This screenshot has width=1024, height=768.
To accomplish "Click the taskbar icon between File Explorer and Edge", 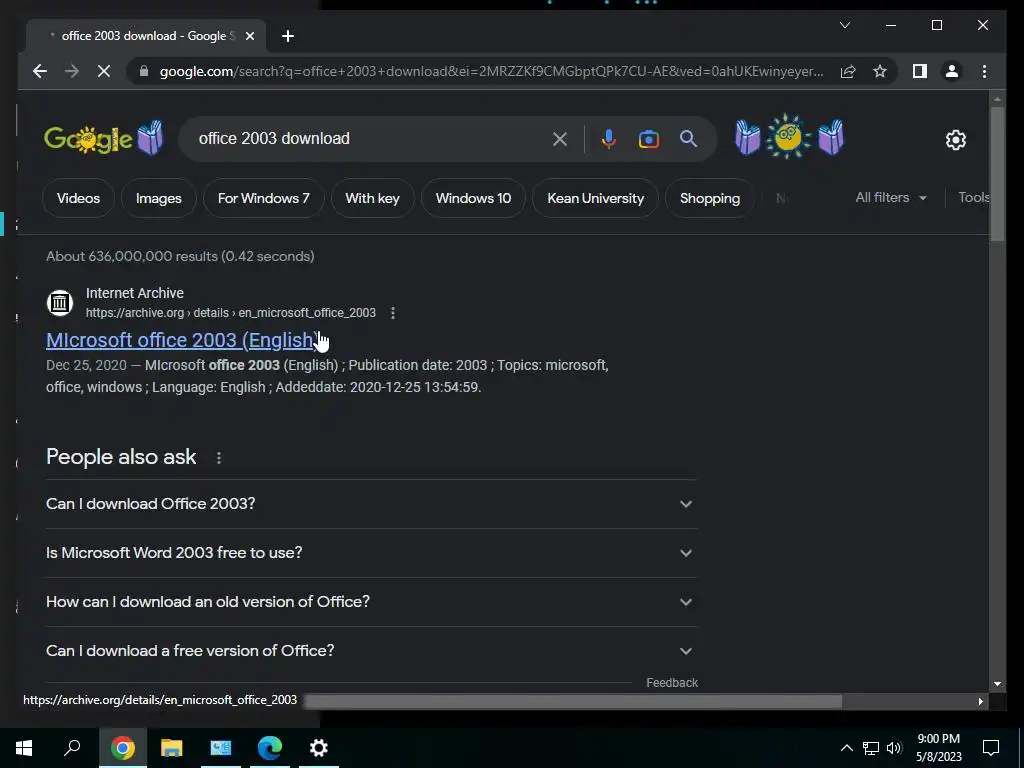I will click(221, 748).
